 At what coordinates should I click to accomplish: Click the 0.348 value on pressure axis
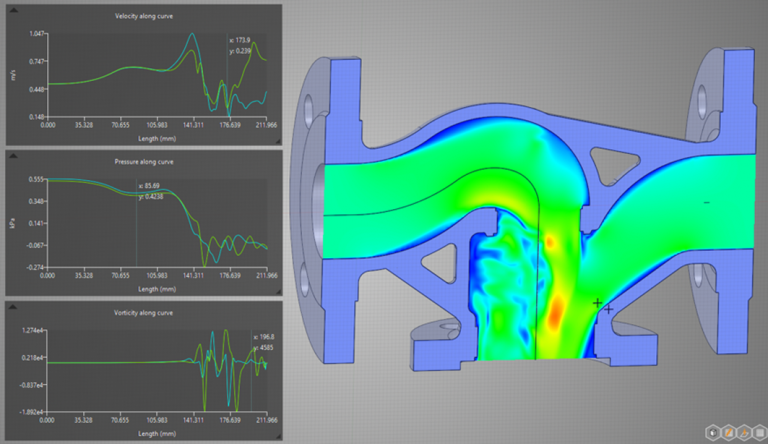pyautogui.click(x=36, y=201)
